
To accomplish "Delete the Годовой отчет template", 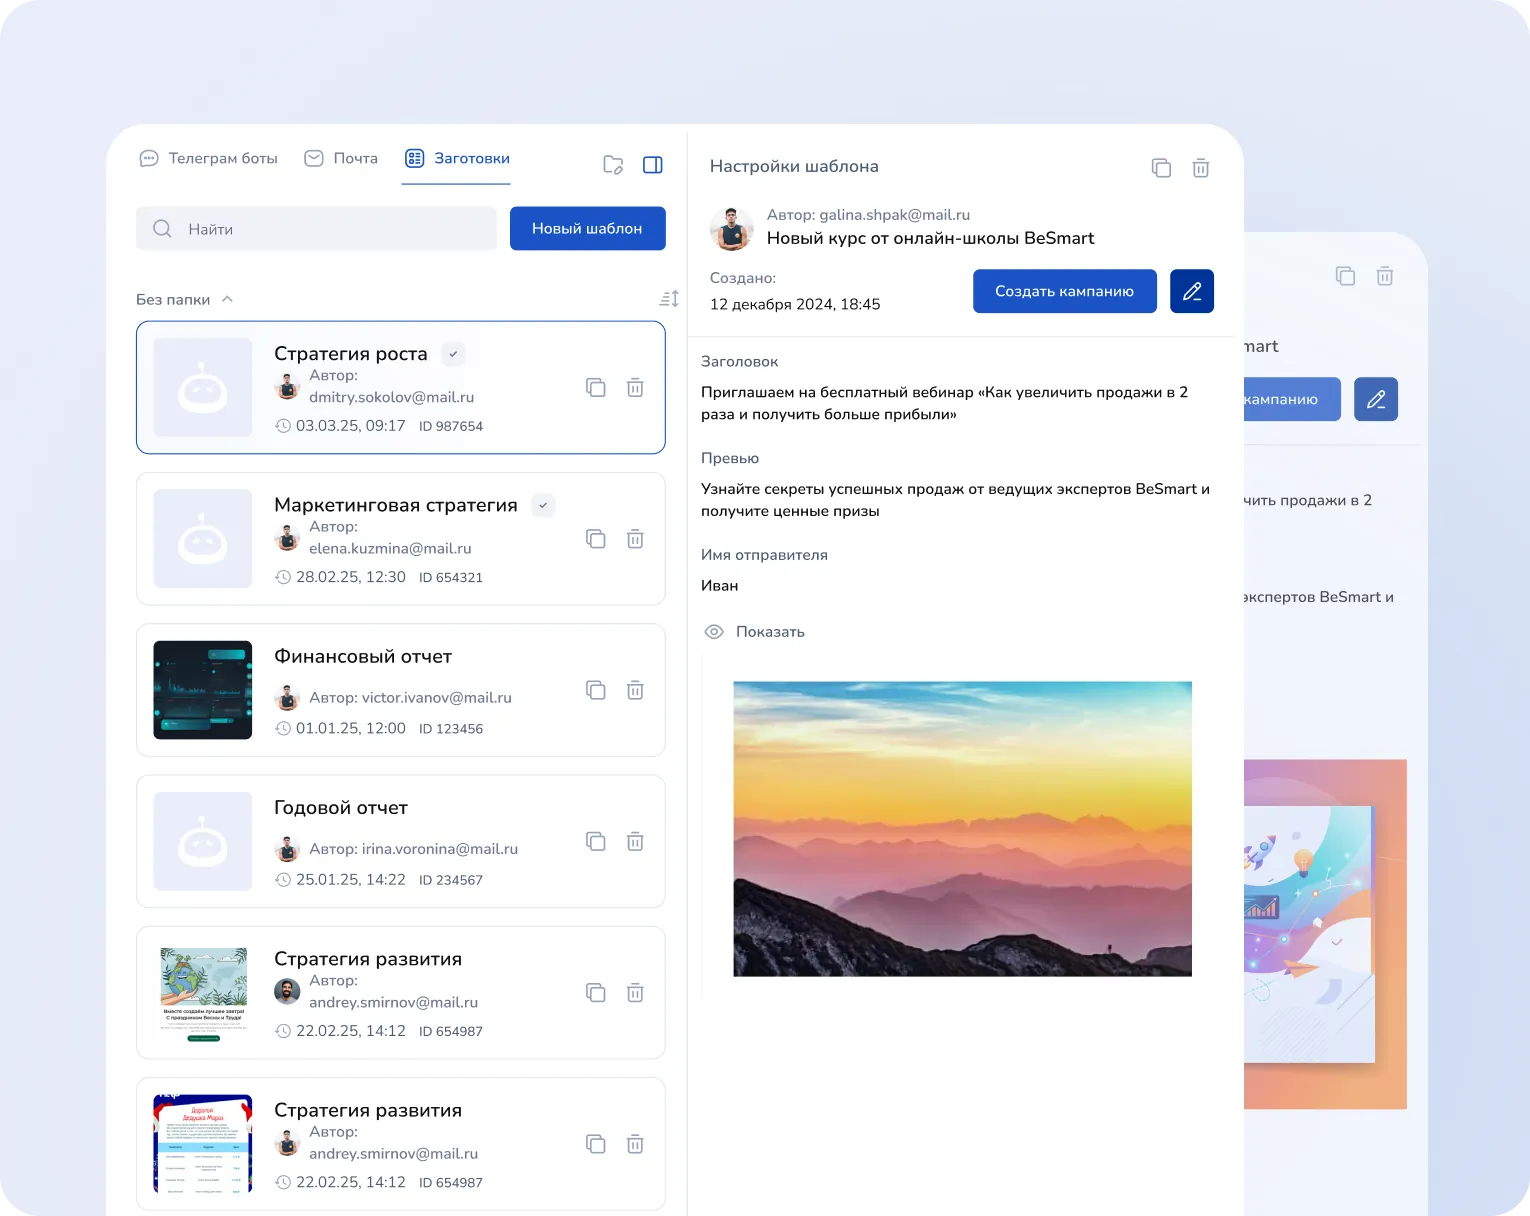I will pos(635,841).
